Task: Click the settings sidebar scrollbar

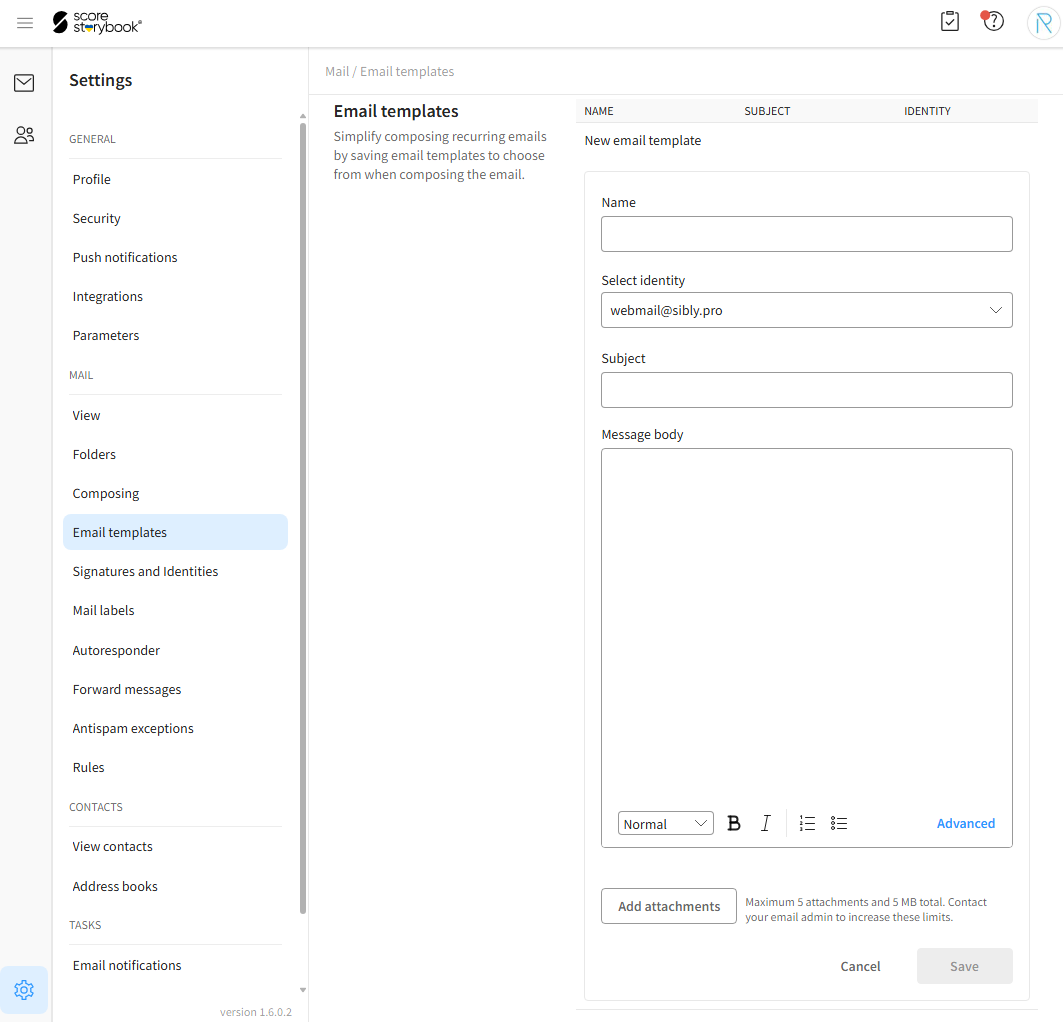Action: pyautogui.click(x=303, y=518)
